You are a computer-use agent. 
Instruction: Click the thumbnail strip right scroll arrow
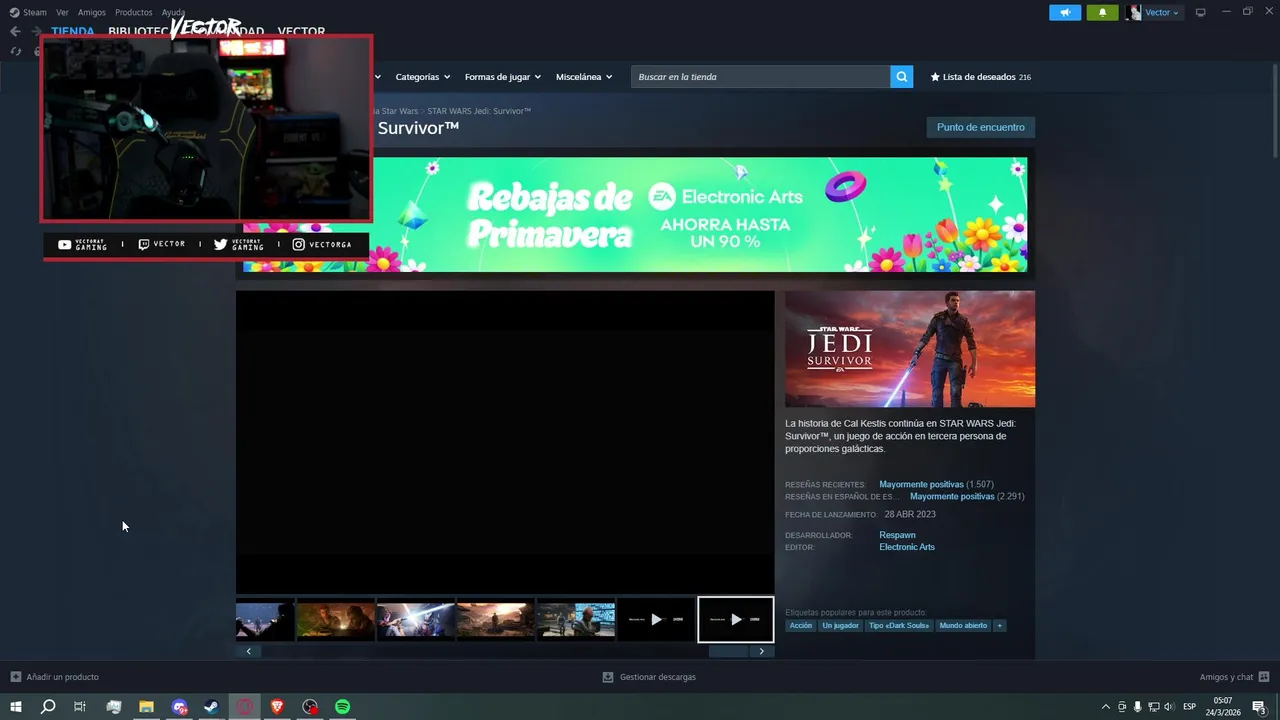pos(761,651)
